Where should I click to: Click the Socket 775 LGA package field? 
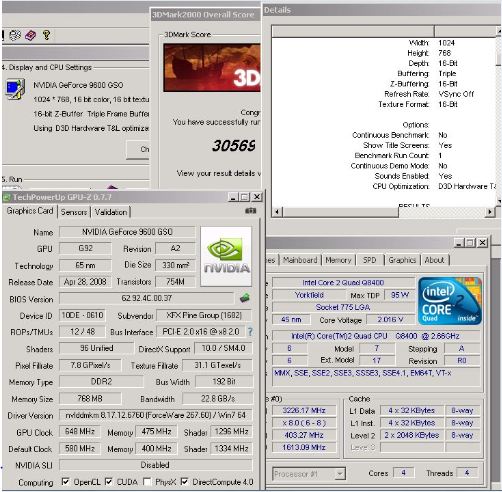tap(343, 307)
